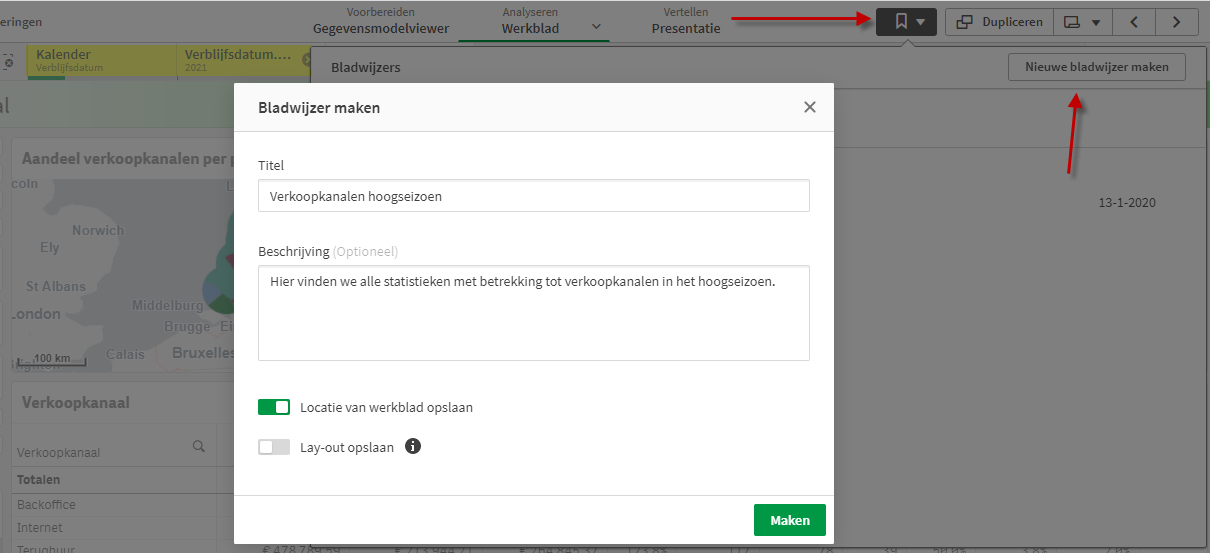Screen dimensions: 1210x553
Task: Show info about Lay-out opslaan
Action: [x=413, y=446]
